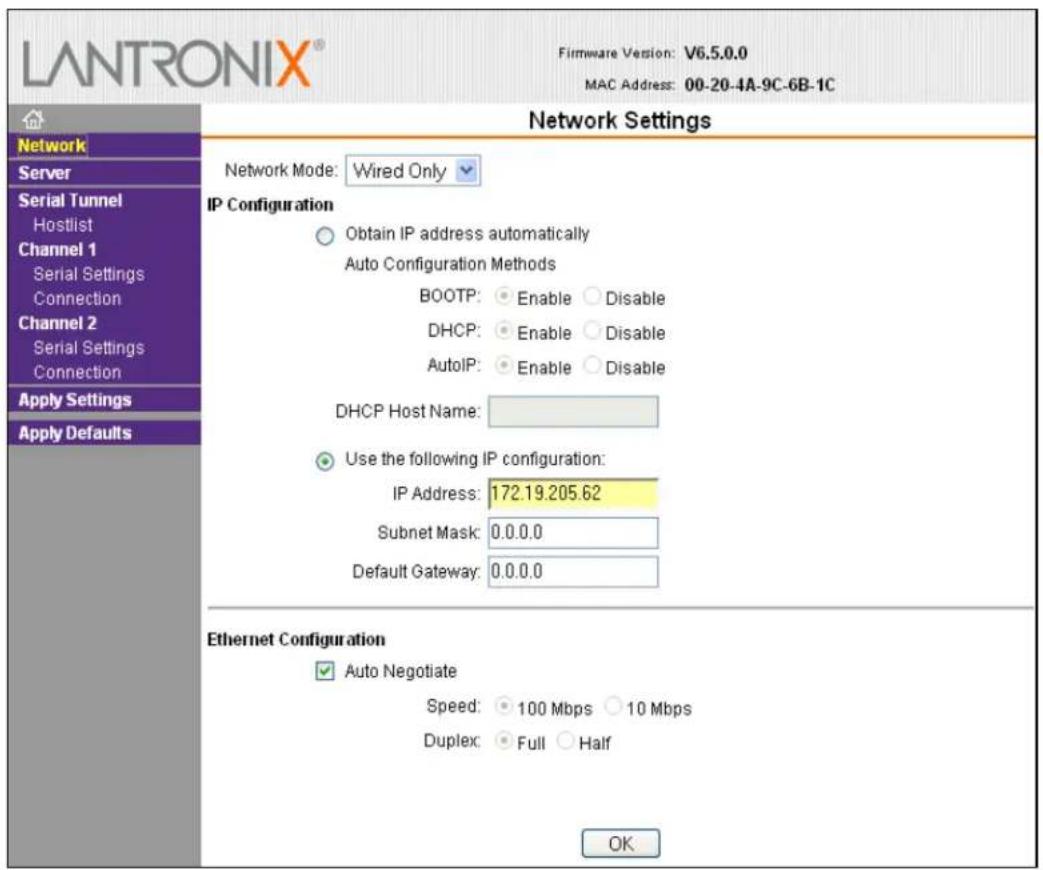Open Connection under Channel 1

(77, 299)
